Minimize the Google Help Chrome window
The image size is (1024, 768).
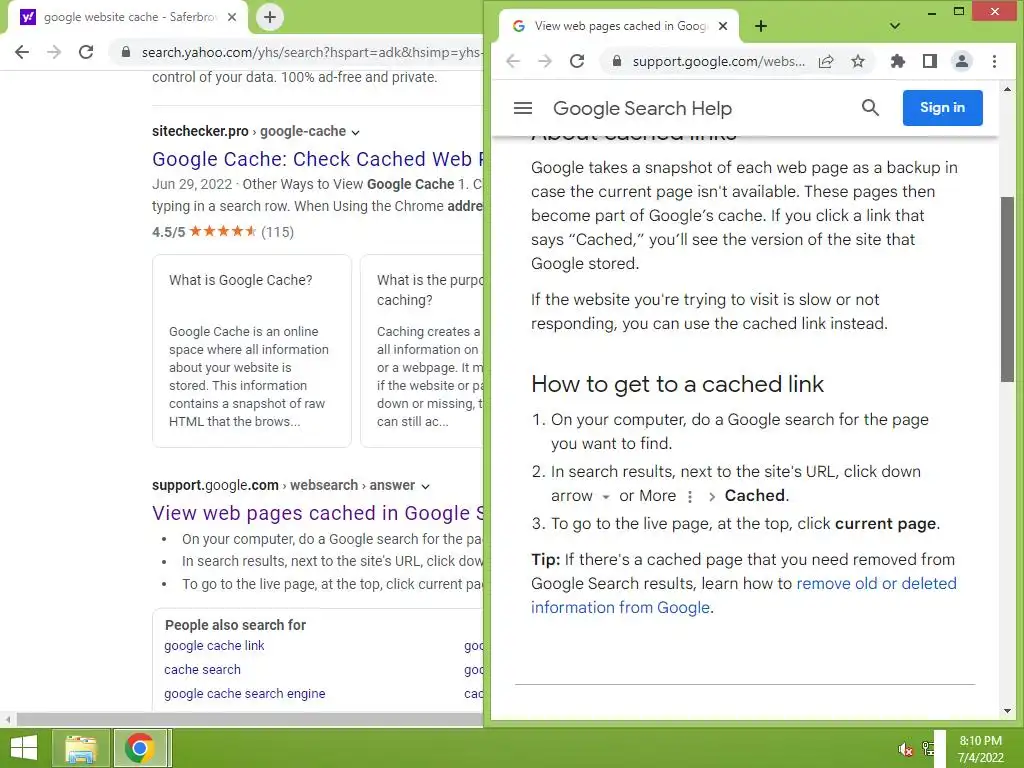coord(932,12)
